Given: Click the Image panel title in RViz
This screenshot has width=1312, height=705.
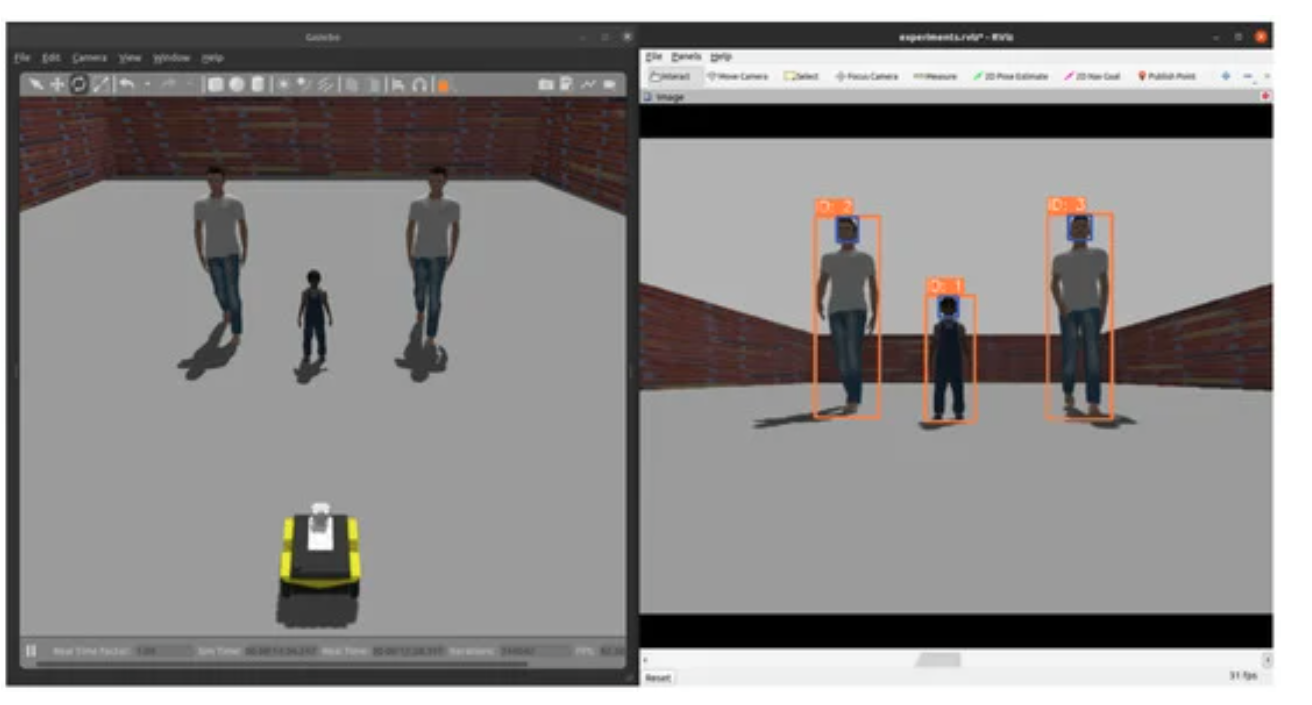Looking at the screenshot, I should [x=670, y=97].
